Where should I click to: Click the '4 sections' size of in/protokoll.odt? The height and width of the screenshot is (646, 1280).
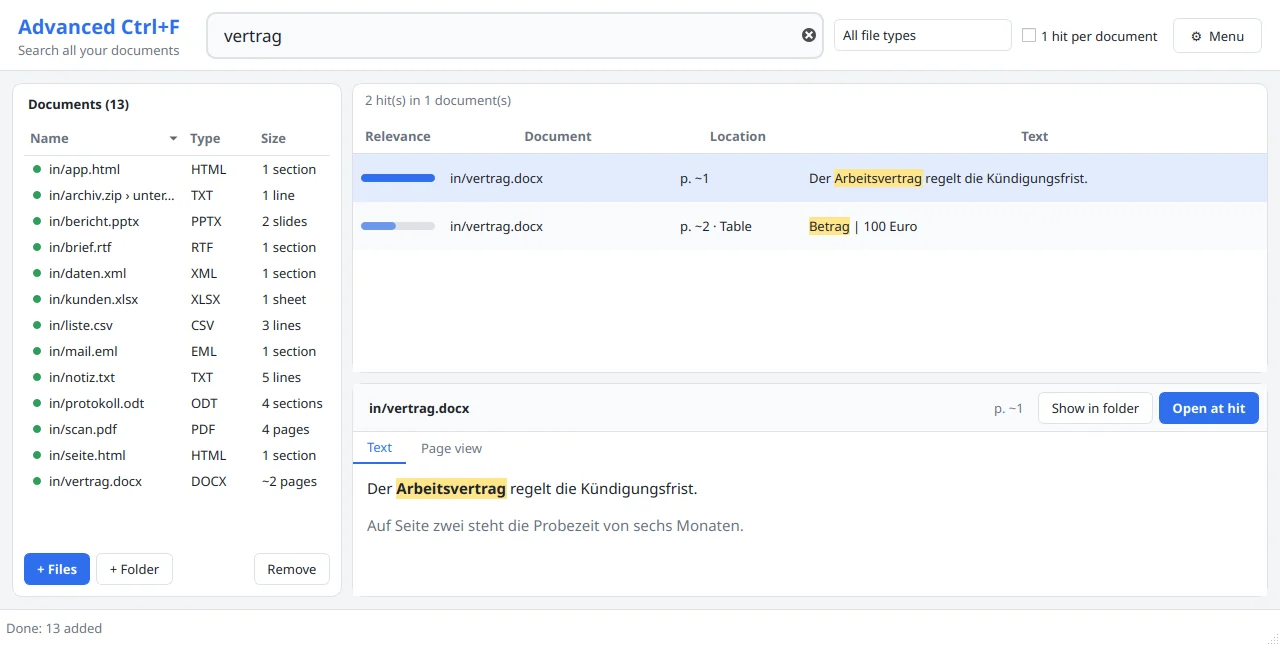[292, 404]
